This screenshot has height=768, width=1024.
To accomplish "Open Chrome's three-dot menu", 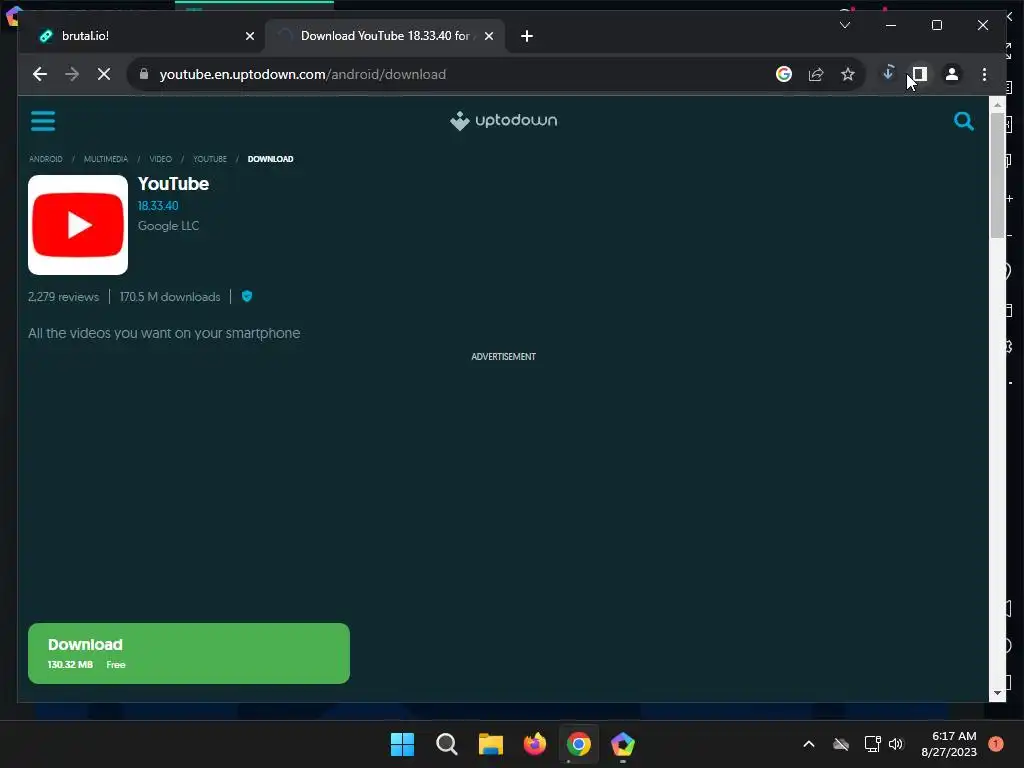I will pyautogui.click(x=984, y=74).
